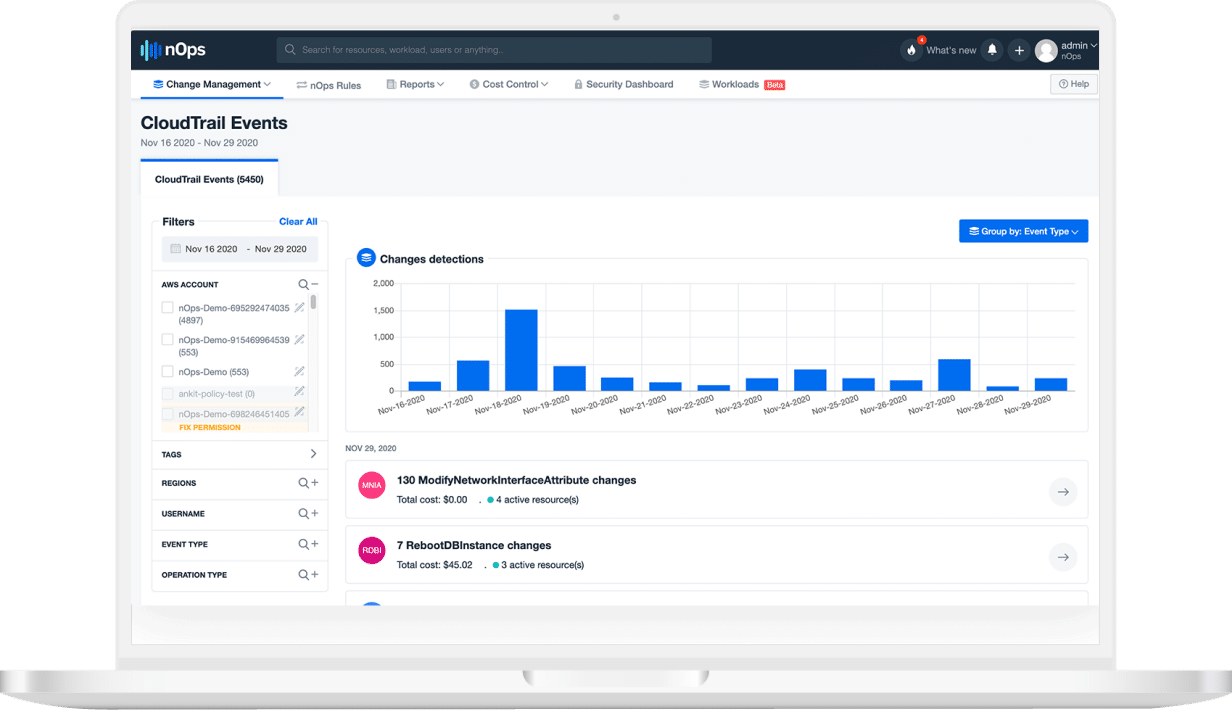Go to nOps Rules
This screenshot has width=1232, height=710.
click(329, 85)
